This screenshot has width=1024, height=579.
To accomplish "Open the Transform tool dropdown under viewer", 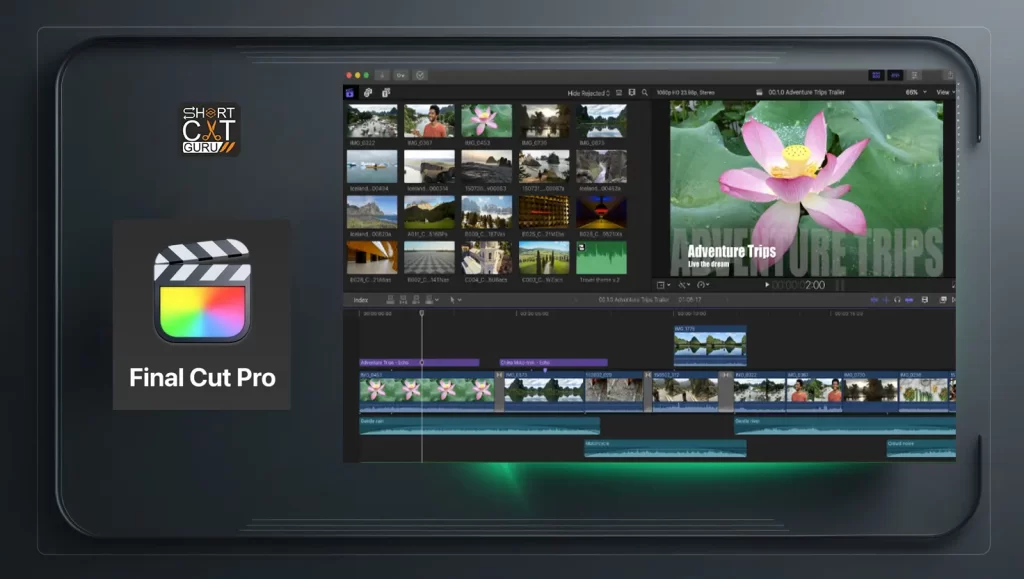I will click(x=664, y=285).
